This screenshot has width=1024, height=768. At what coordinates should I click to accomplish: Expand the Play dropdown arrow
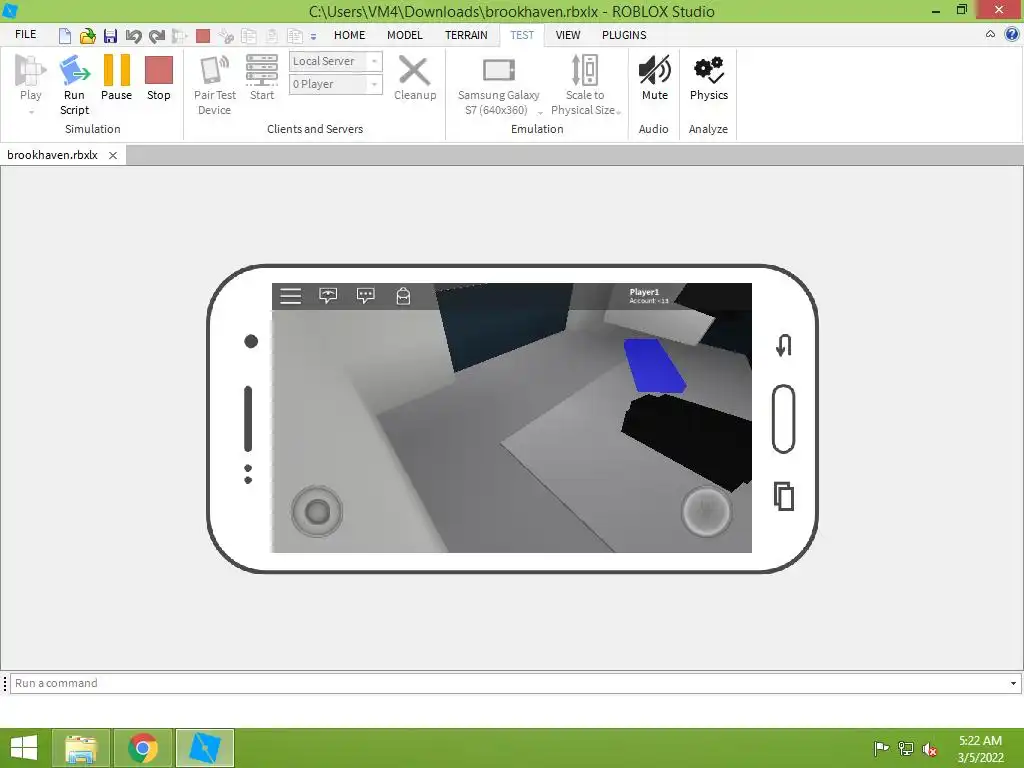pyautogui.click(x=31, y=112)
